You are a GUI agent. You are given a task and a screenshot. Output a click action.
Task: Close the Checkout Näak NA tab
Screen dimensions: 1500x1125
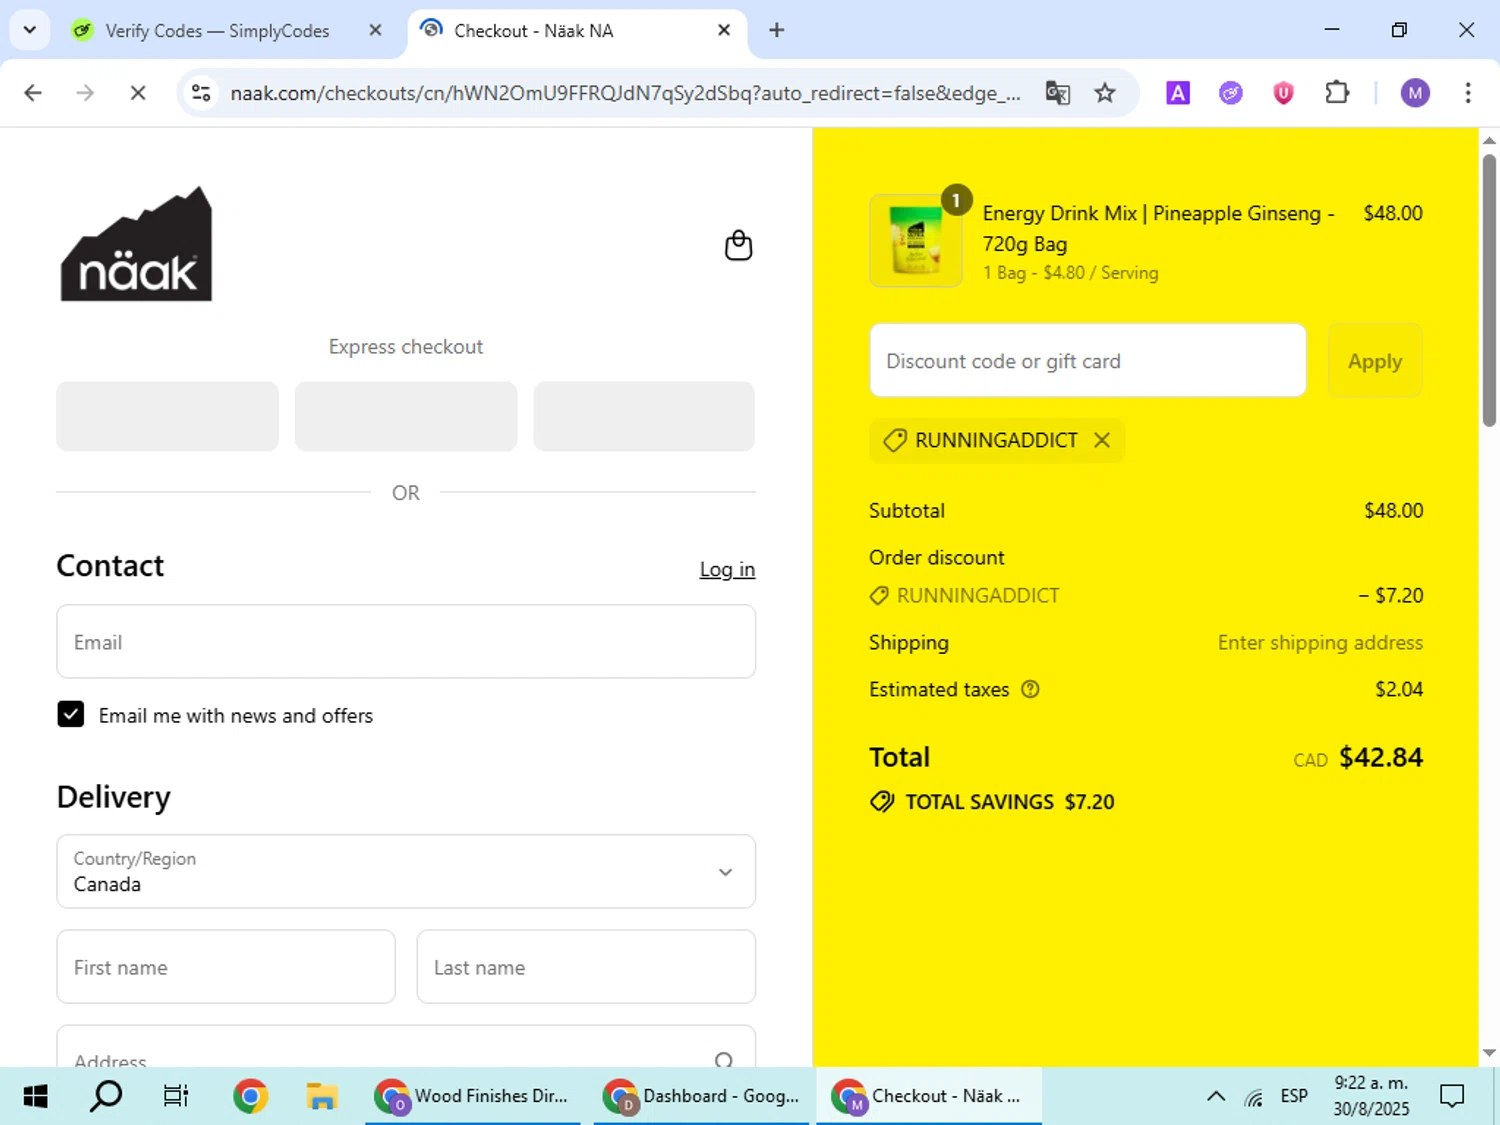click(x=724, y=30)
